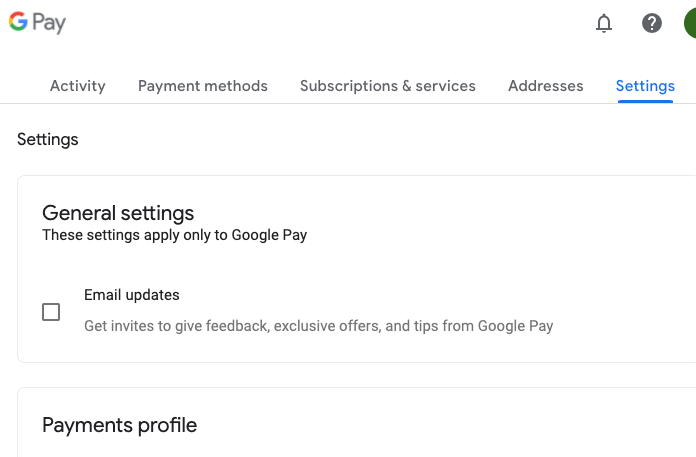Open the notifications bell
Image resolution: width=696 pixels, height=457 pixels.
point(604,23)
